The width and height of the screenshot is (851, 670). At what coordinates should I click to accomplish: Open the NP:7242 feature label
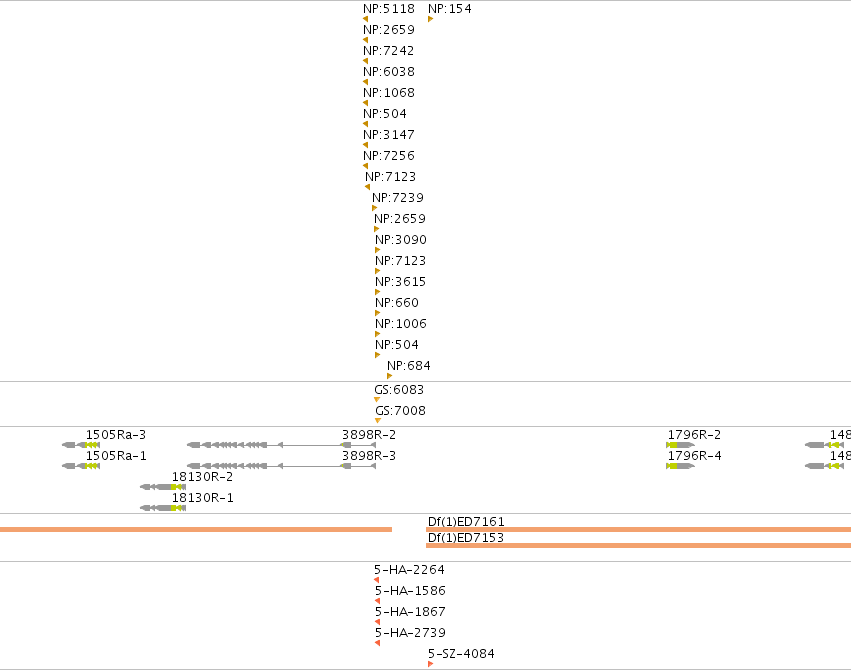click(x=389, y=51)
